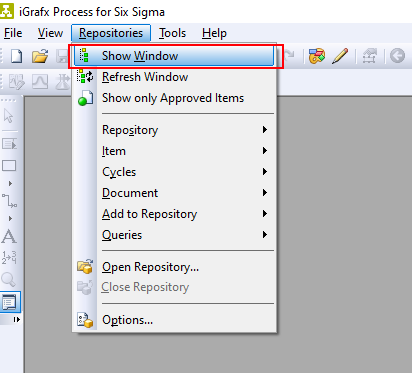Viewport: 412px width, 373px height.
Task: Click the New document icon in toolbar
Action: click(16, 56)
